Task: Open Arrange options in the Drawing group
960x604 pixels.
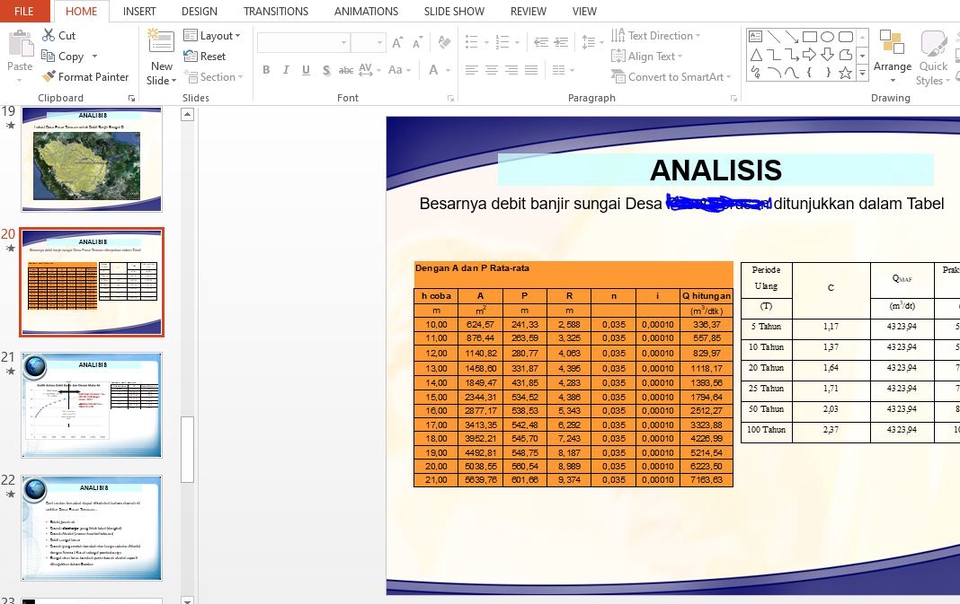Action: [892, 57]
